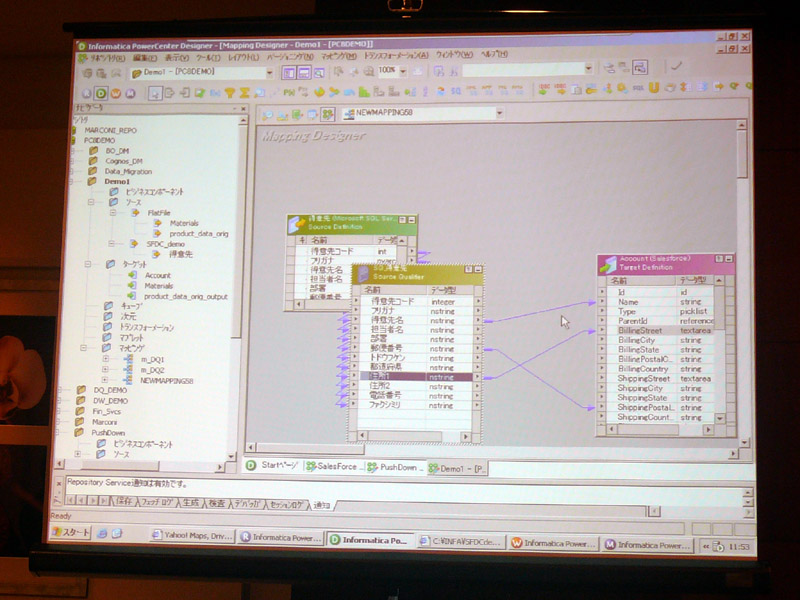Click the Navigator panel close X button
The height and width of the screenshot is (600, 800).
point(243,109)
